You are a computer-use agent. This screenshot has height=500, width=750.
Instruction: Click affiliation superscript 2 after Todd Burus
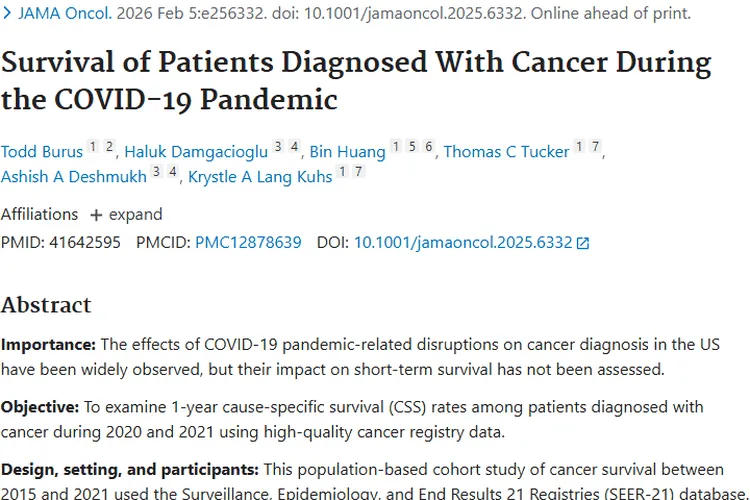click(109, 147)
